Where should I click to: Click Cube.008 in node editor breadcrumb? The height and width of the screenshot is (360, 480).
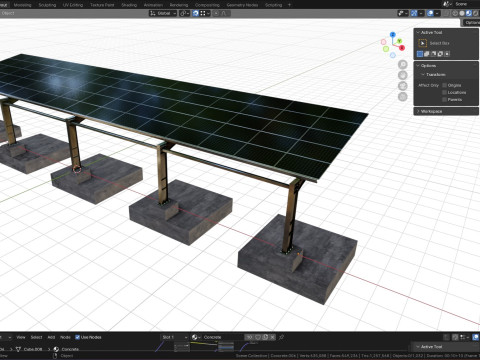coord(33,349)
